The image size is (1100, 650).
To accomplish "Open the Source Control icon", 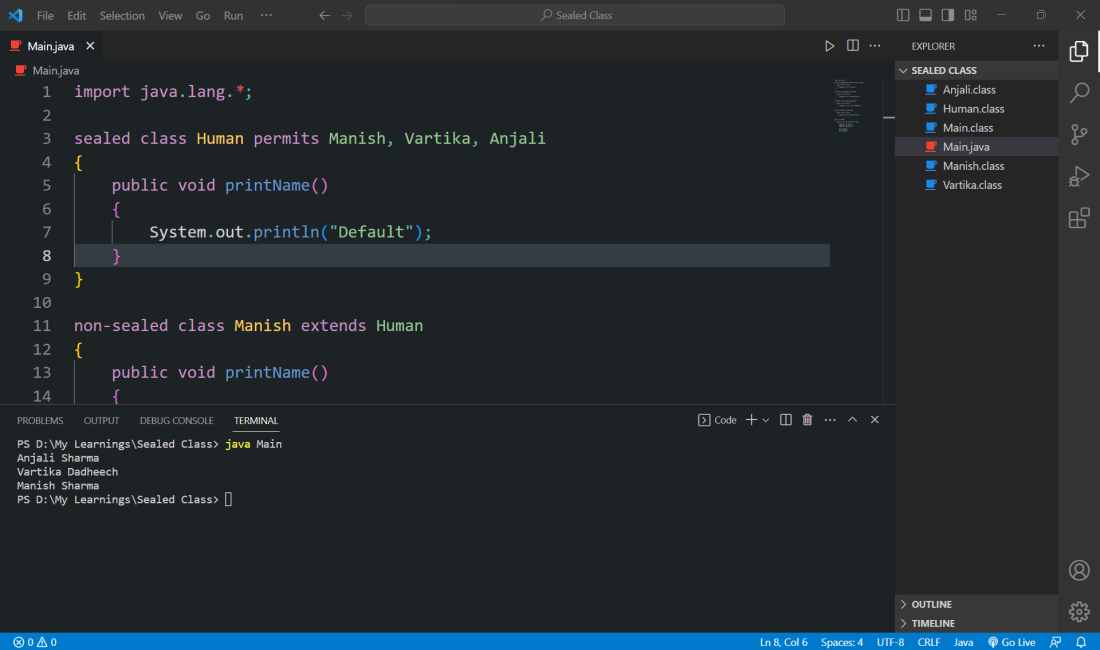I will tap(1079, 133).
